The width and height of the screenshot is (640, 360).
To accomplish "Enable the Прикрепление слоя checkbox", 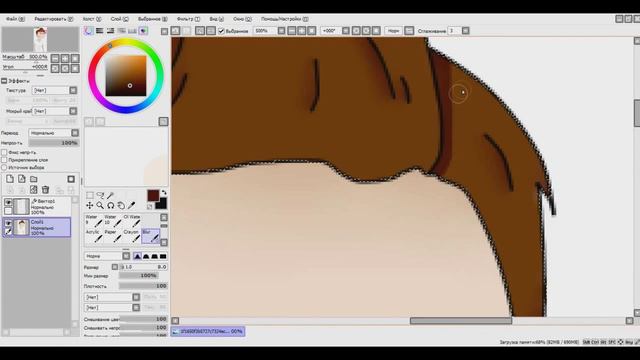I will 4,160.
